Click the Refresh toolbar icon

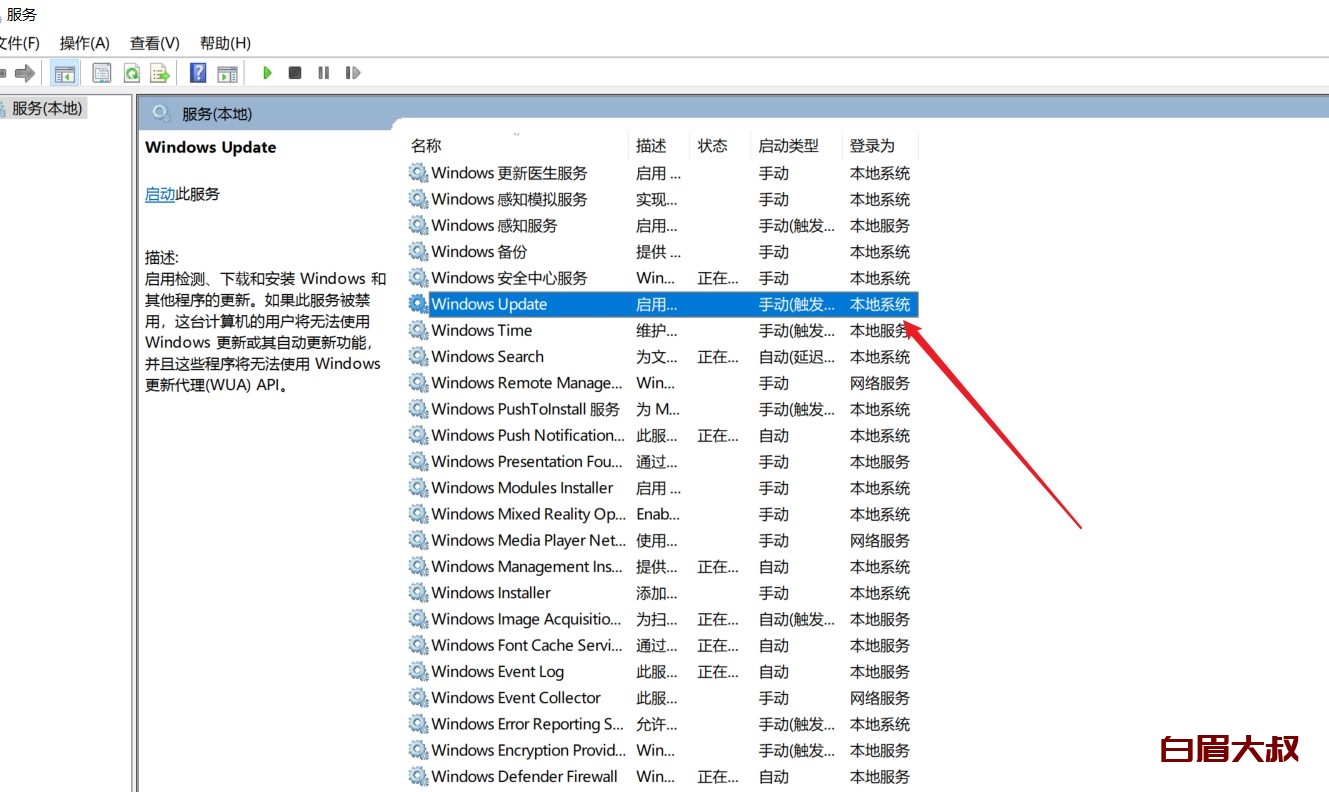[131, 73]
